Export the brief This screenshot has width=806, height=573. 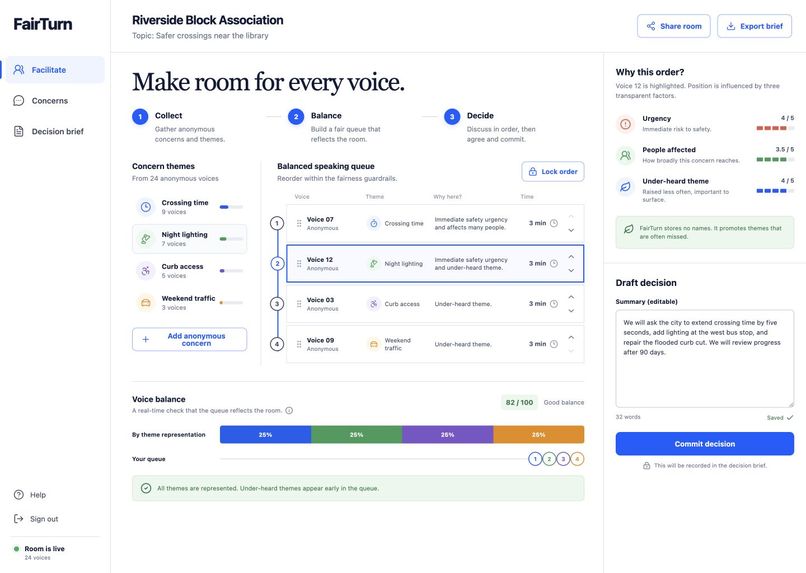[755, 26]
